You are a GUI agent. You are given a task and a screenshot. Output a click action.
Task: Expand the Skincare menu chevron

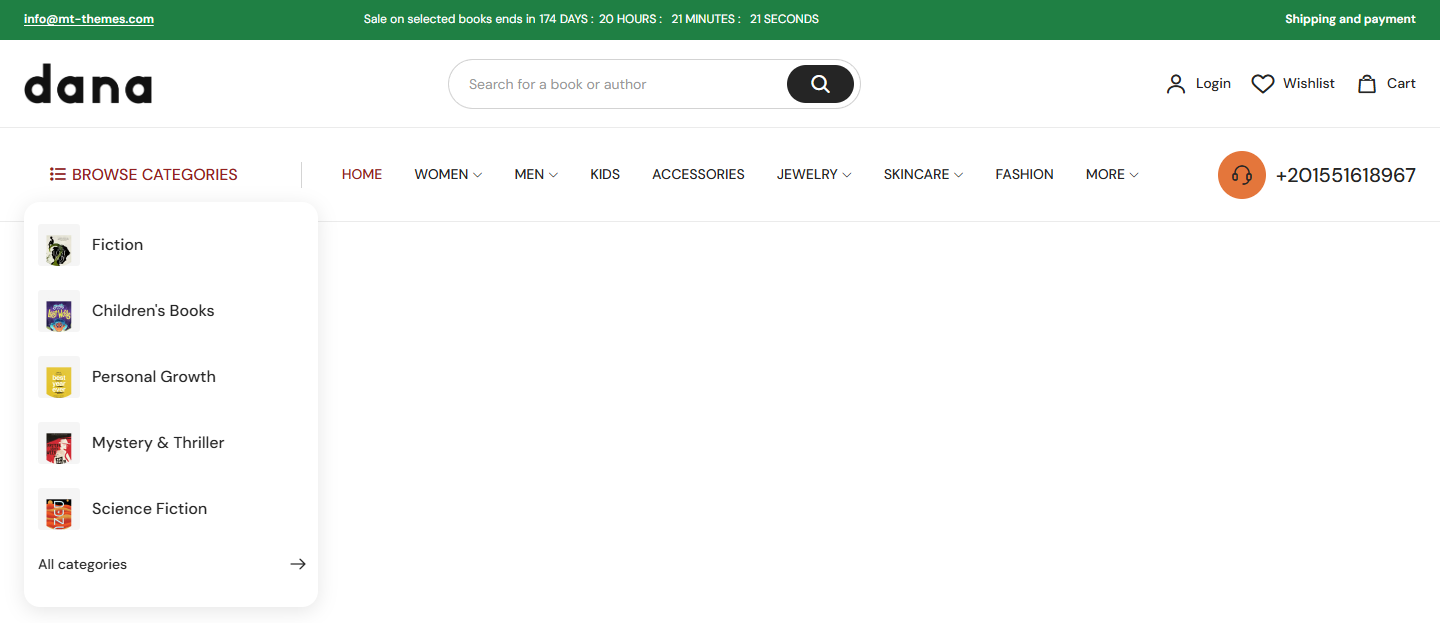pyautogui.click(x=958, y=175)
